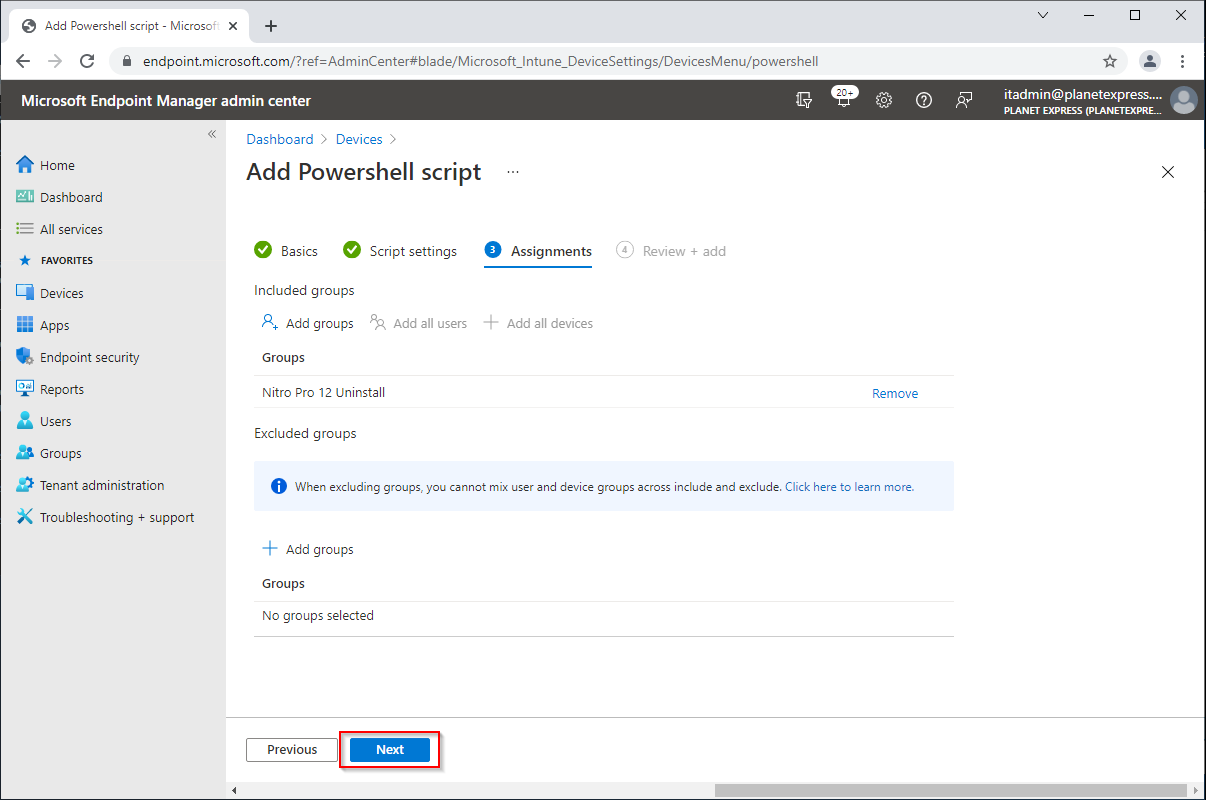This screenshot has height=800, width=1206.
Task: Click Add all users
Action: (418, 323)
